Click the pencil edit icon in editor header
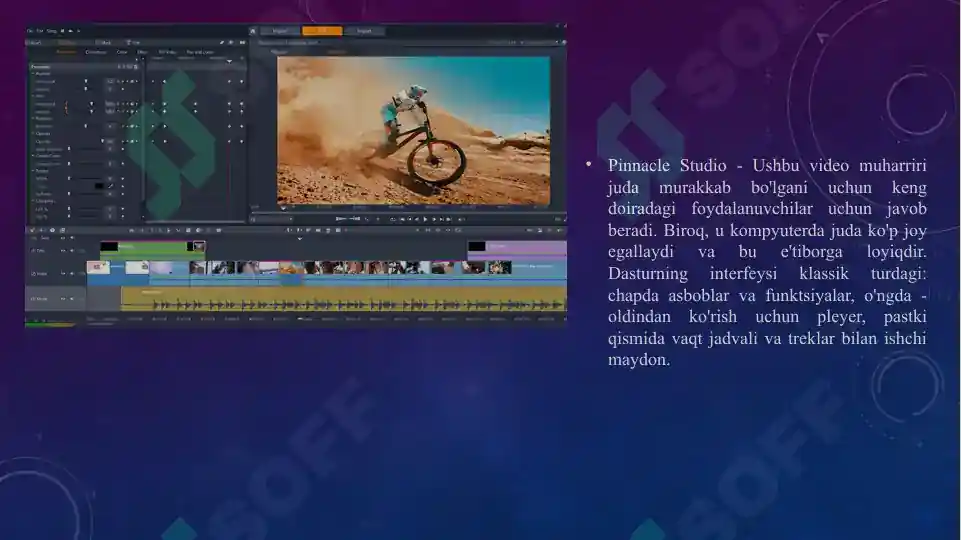 point(222,42)
